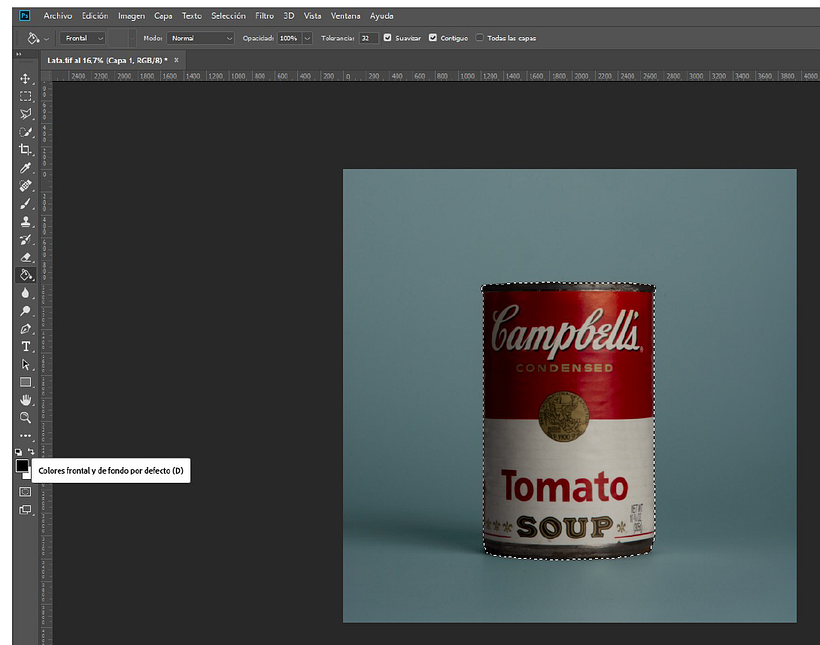Screen dimensions: 820x645
Task: Select the Polygonal Lasso tool
Action: 25,114
